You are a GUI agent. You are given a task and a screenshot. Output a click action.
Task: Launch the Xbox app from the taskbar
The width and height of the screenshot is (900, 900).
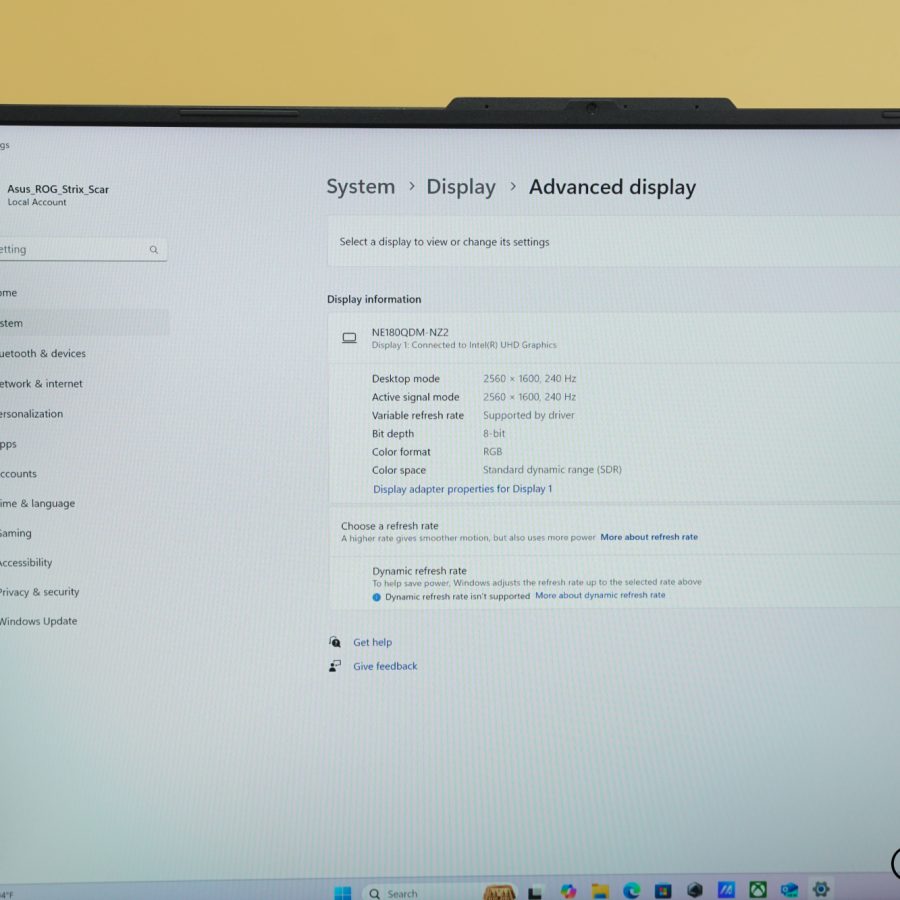click(758, 889)
